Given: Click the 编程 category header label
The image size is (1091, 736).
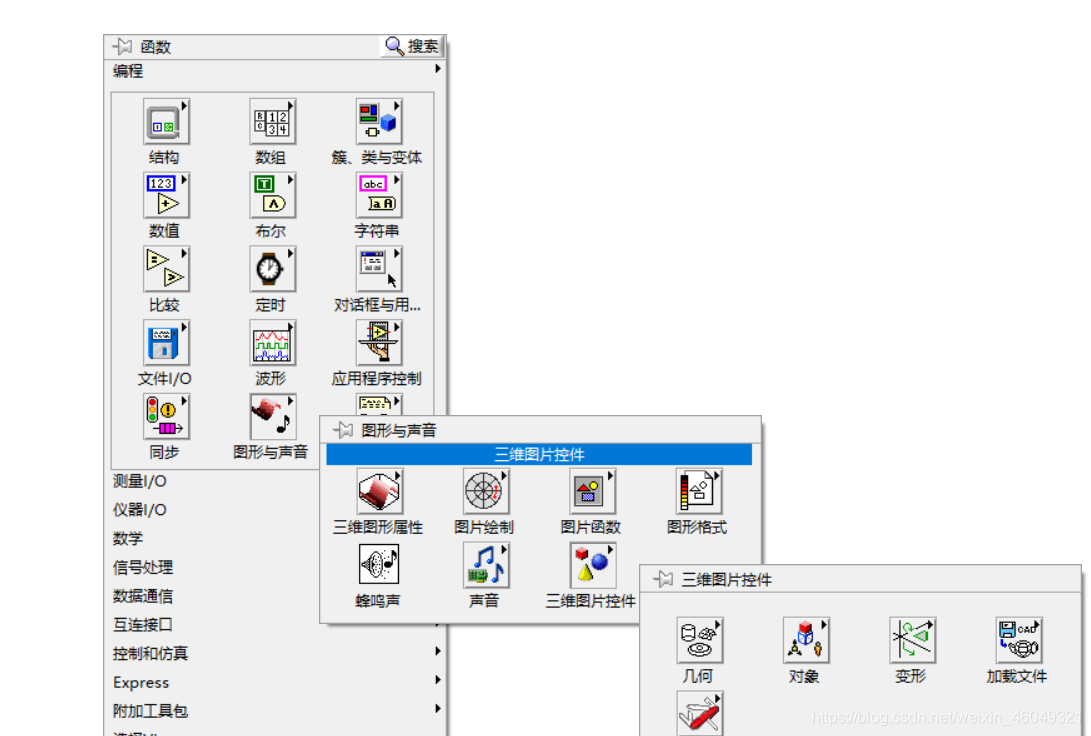Looking at the screenshot, I should 128,71.
